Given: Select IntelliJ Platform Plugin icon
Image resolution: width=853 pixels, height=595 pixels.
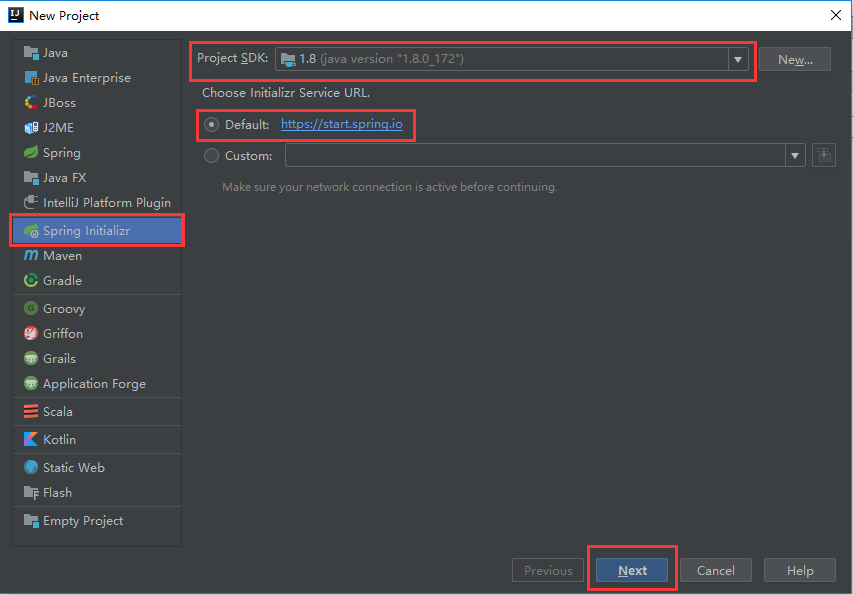Looking at the screenshot, I should pos(31,202).
